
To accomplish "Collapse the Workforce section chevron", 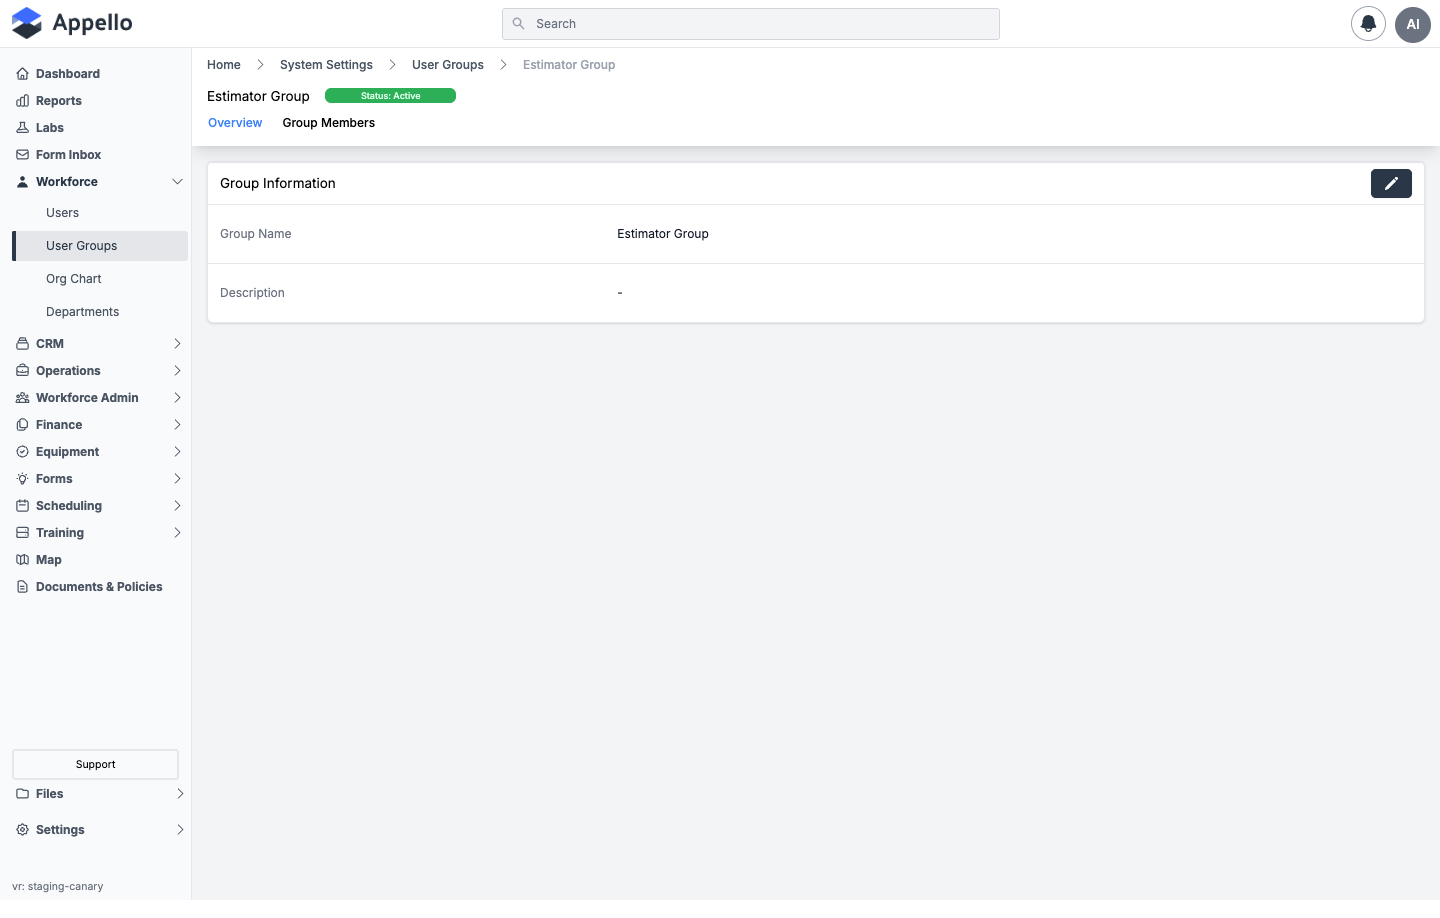I will [177, 182].
